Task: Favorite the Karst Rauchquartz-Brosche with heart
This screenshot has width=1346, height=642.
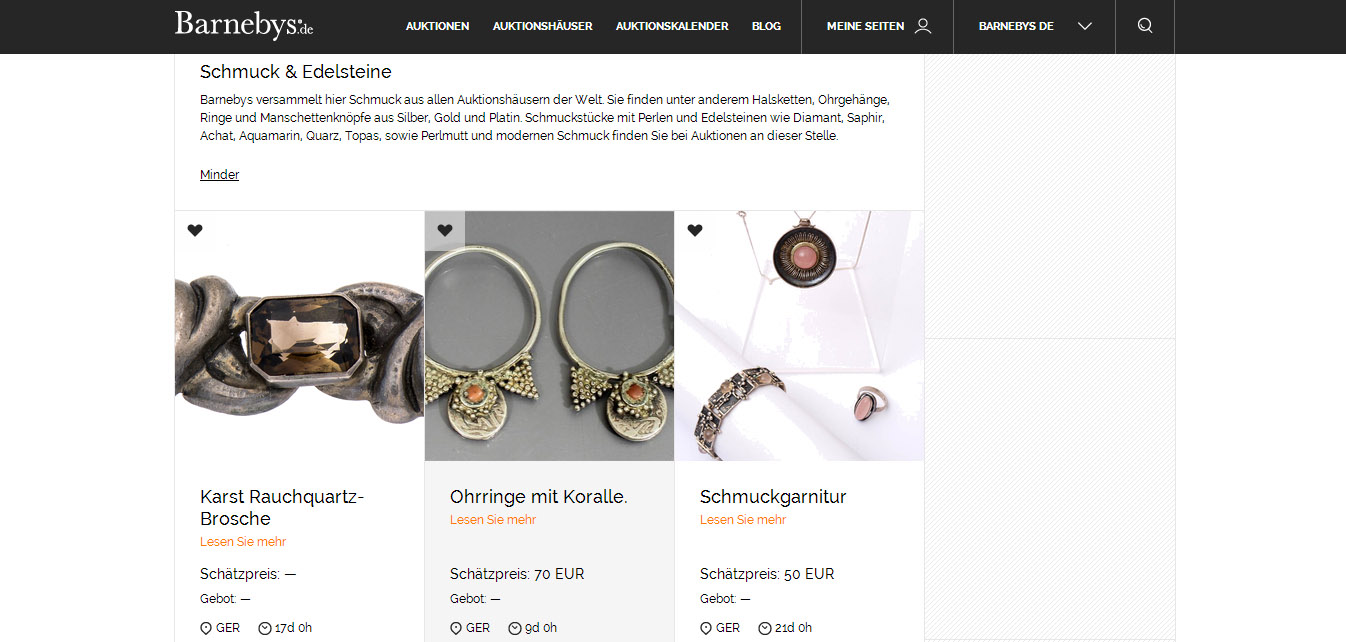Action: click(x=195, y=231)
